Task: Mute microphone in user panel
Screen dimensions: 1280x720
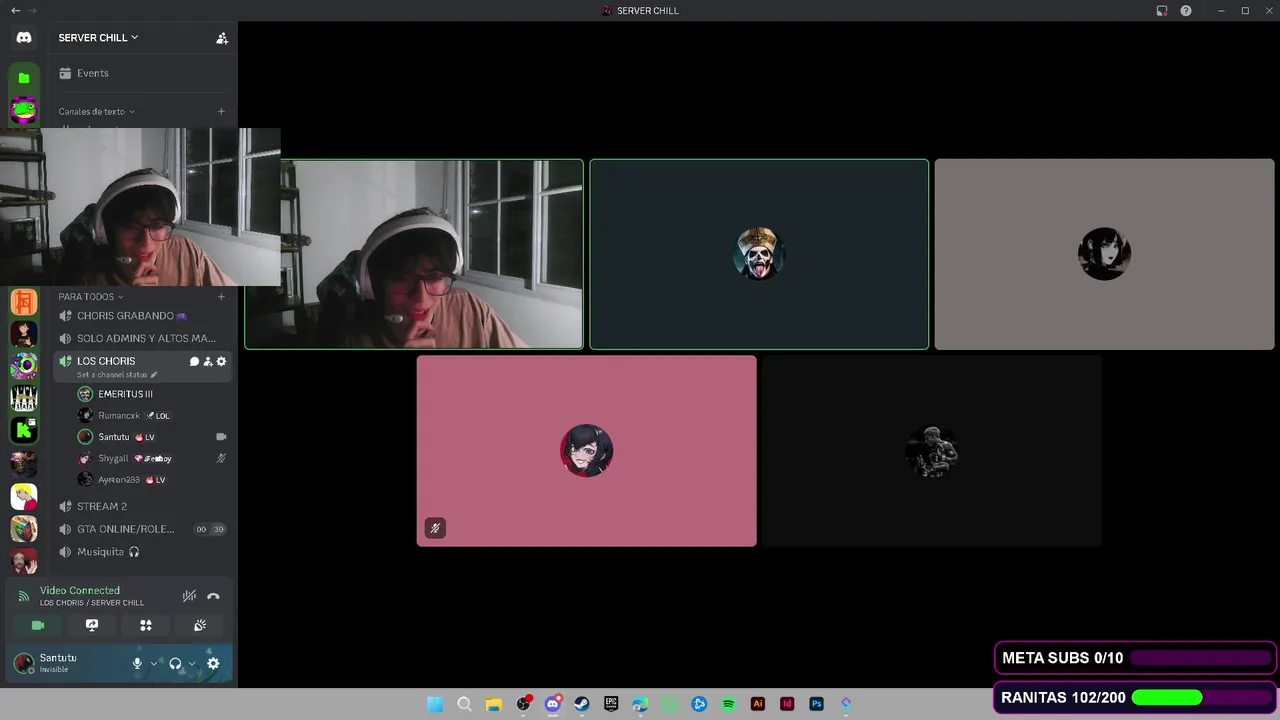Action: coord(137,663)
